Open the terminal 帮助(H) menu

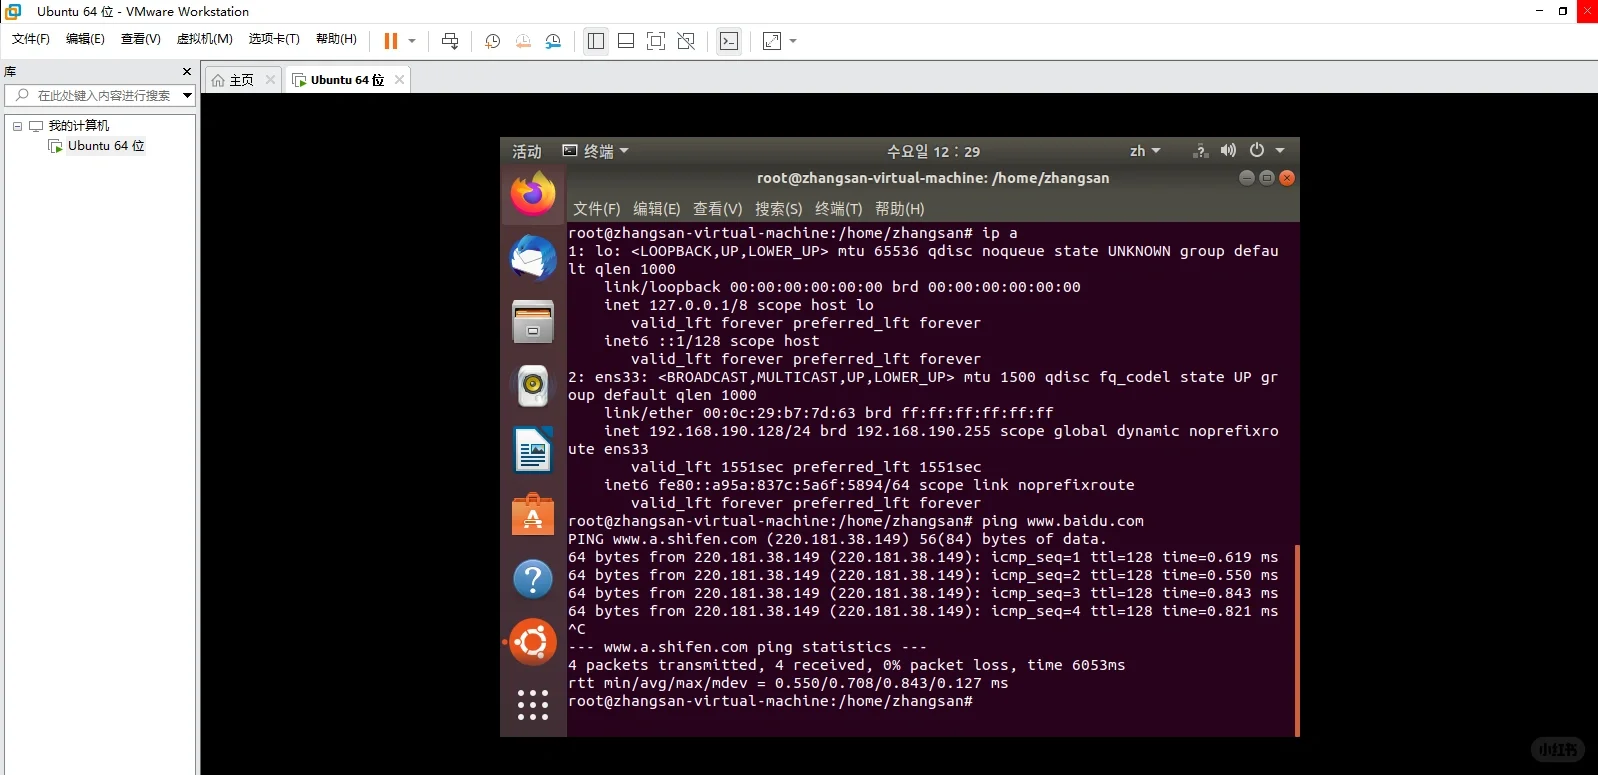pyautogui.click(x=900, y=209)
